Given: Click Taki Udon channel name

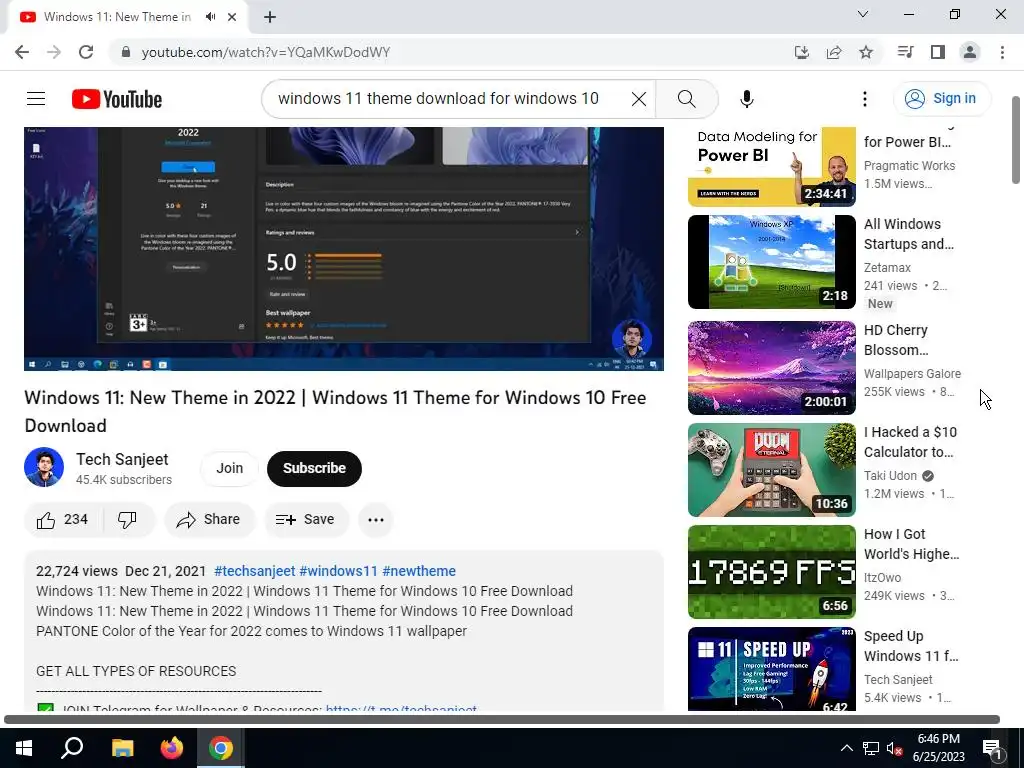Looking at the screenshot, I should [890, 475].
